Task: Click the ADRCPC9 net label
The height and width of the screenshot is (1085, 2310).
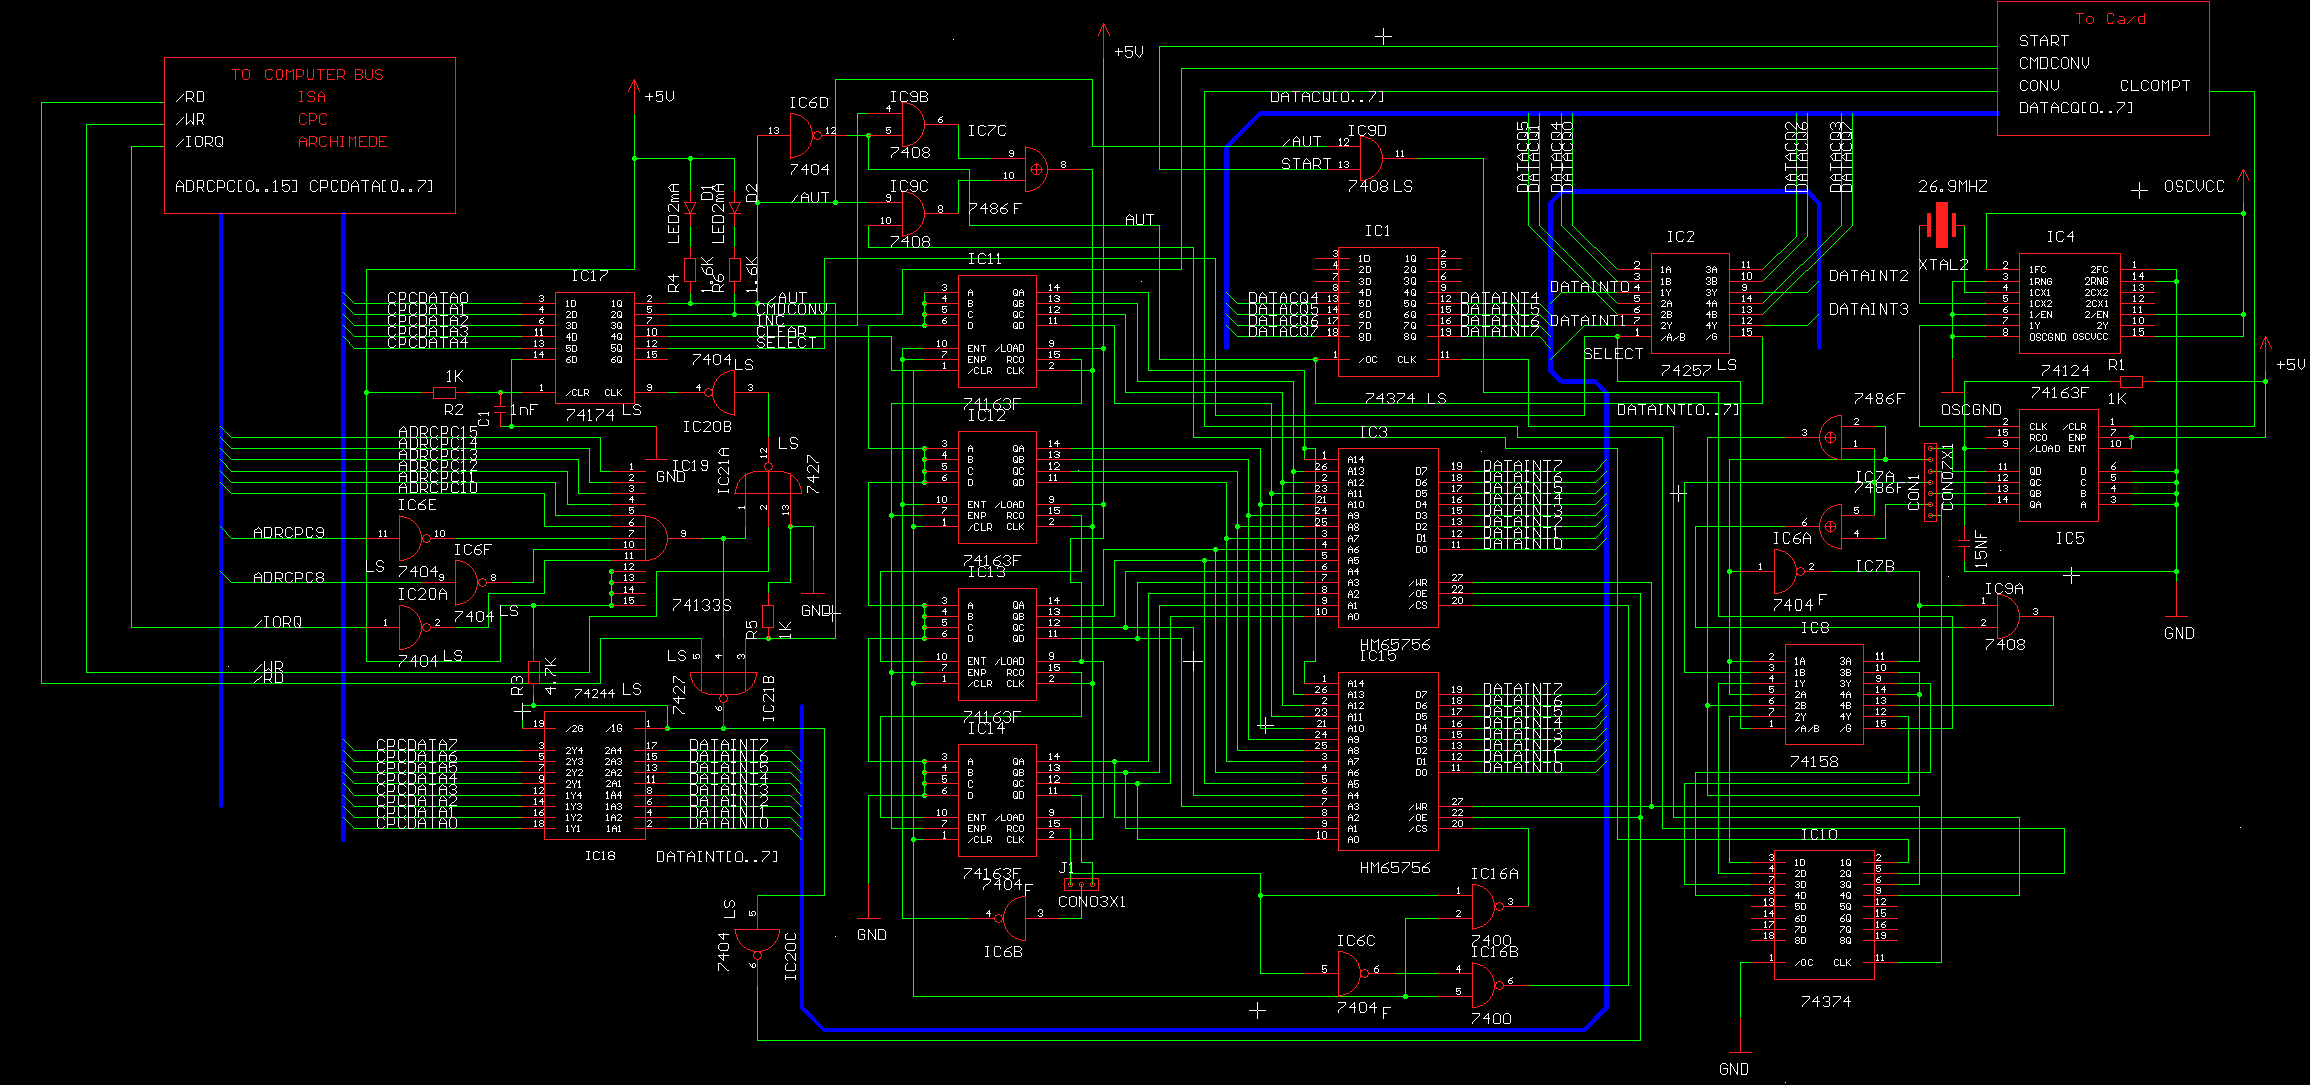Action: 289,532
